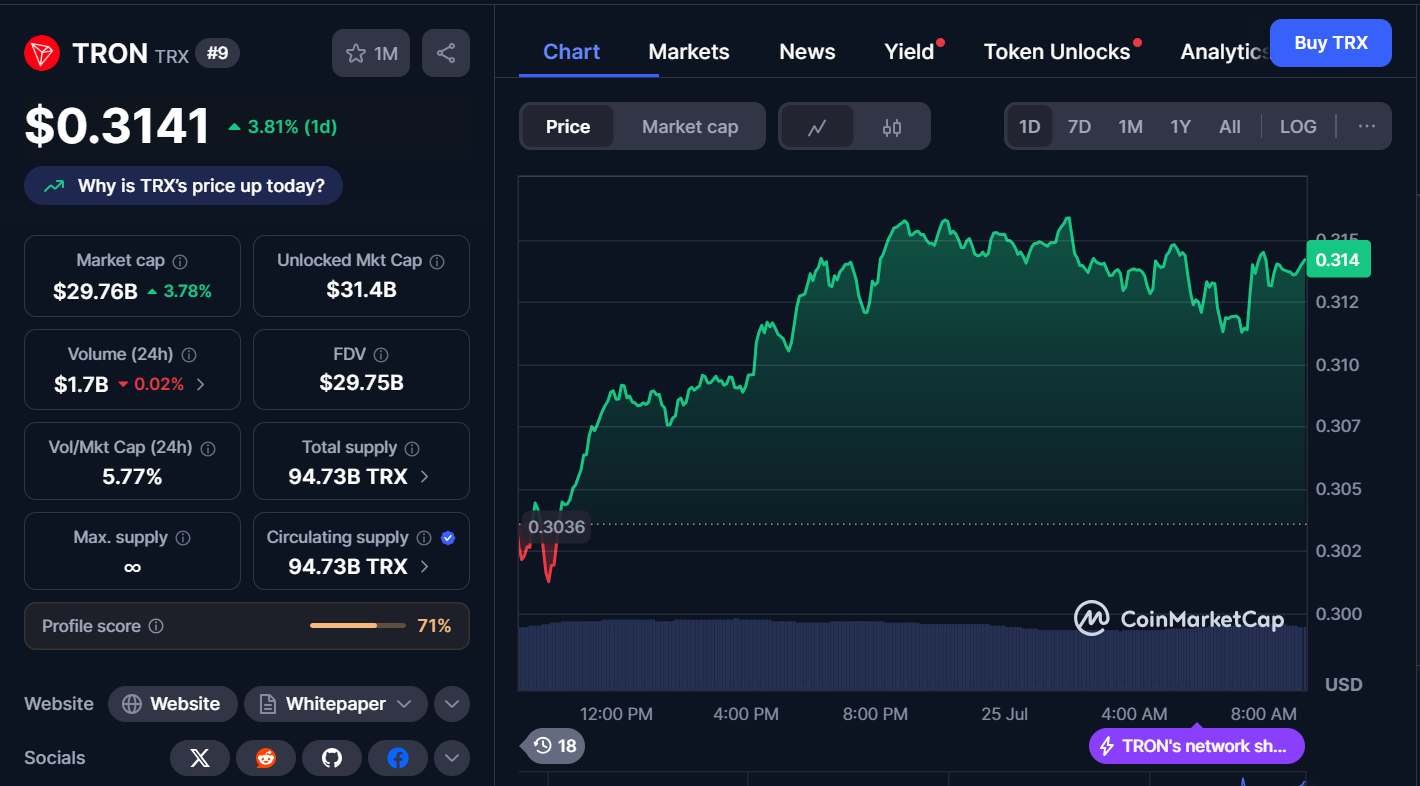Click Profile score info icon

156,626
